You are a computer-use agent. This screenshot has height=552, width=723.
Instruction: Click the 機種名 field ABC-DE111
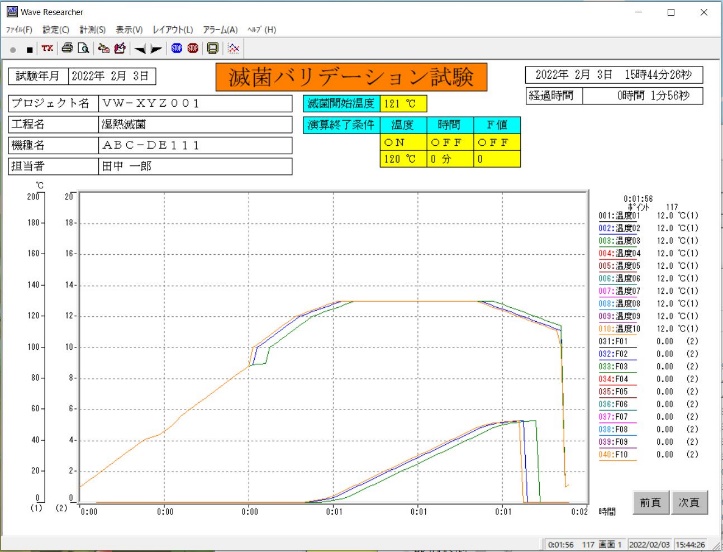click(196, 145)
